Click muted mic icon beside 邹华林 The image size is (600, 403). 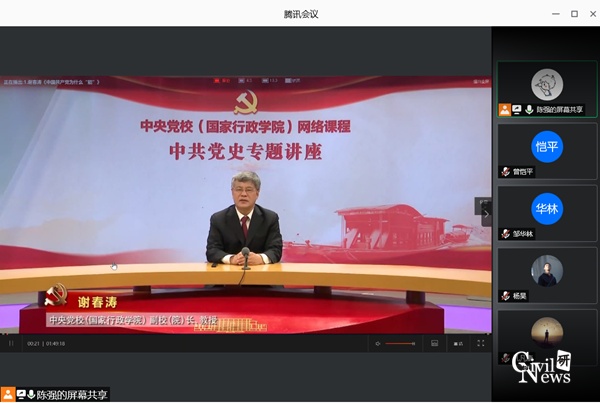[506, 234]
